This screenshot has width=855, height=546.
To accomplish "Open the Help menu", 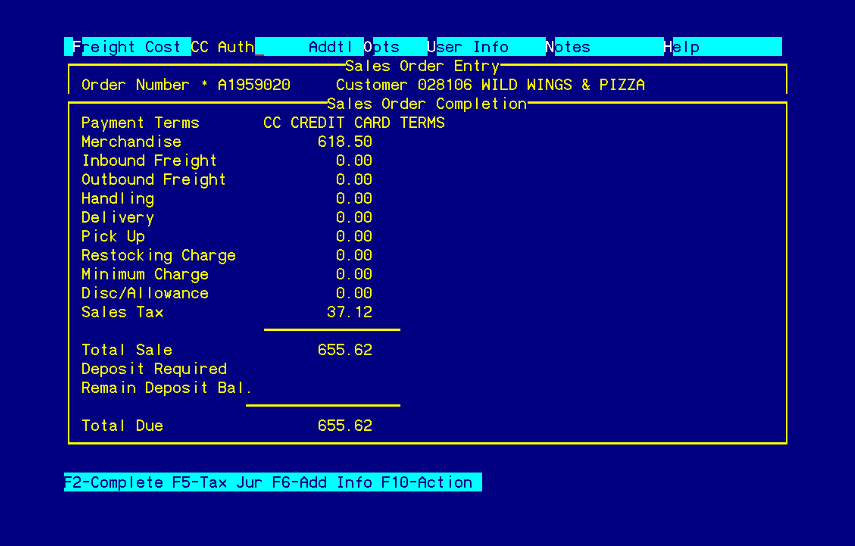I will (681, 47).
